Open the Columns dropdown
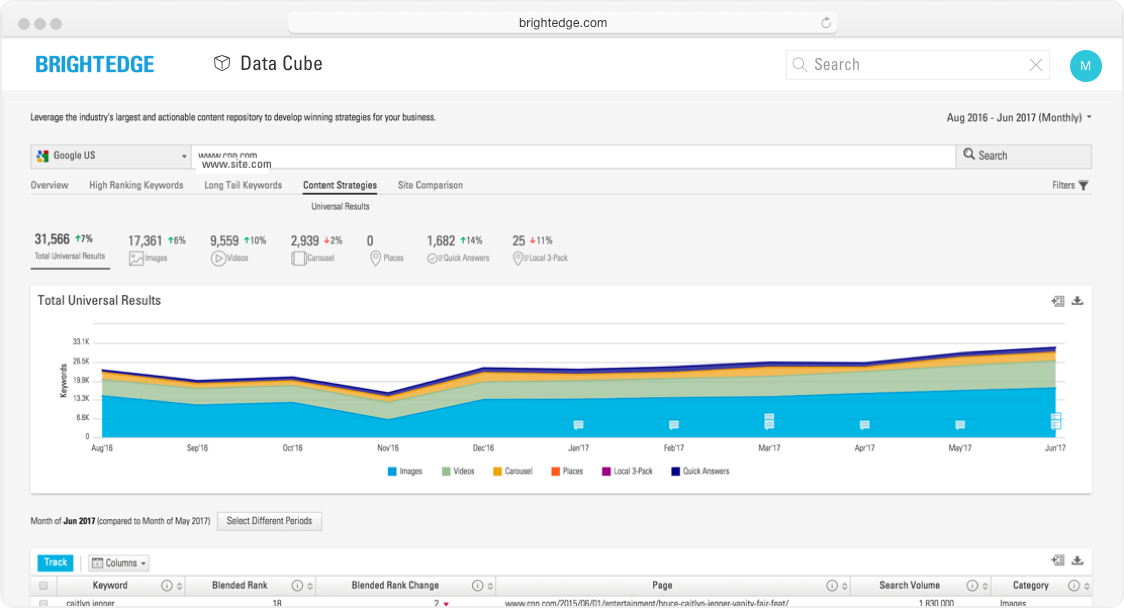Viewport: 1124px width, 608px height. click(x=119, y=563)
